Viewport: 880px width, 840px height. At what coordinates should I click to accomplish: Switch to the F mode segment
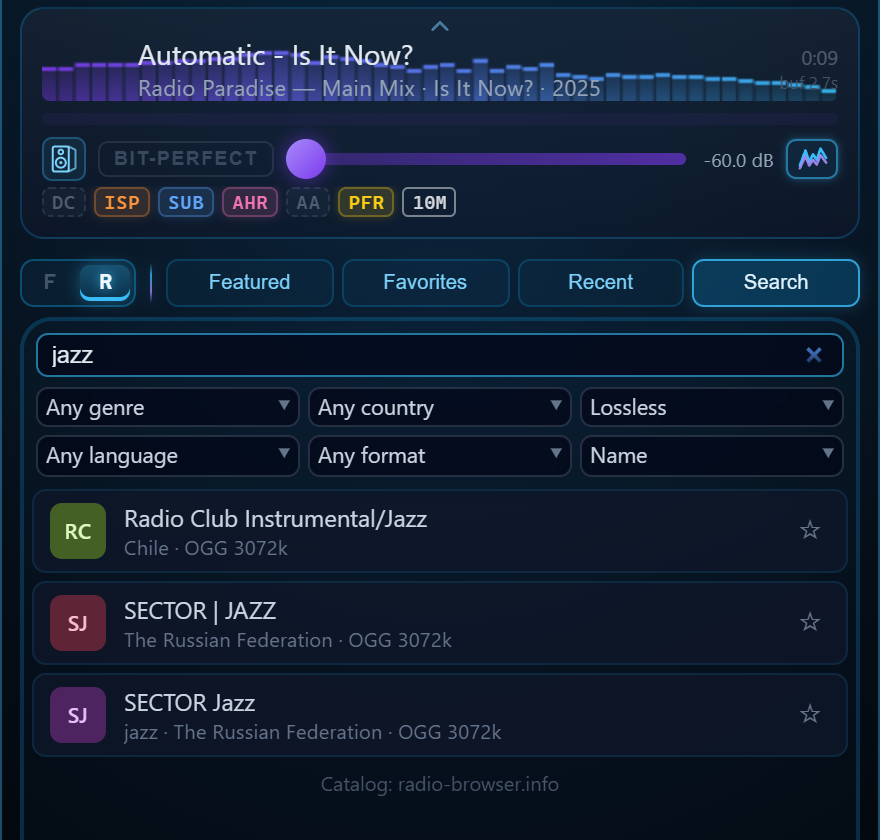click(50, 282)
